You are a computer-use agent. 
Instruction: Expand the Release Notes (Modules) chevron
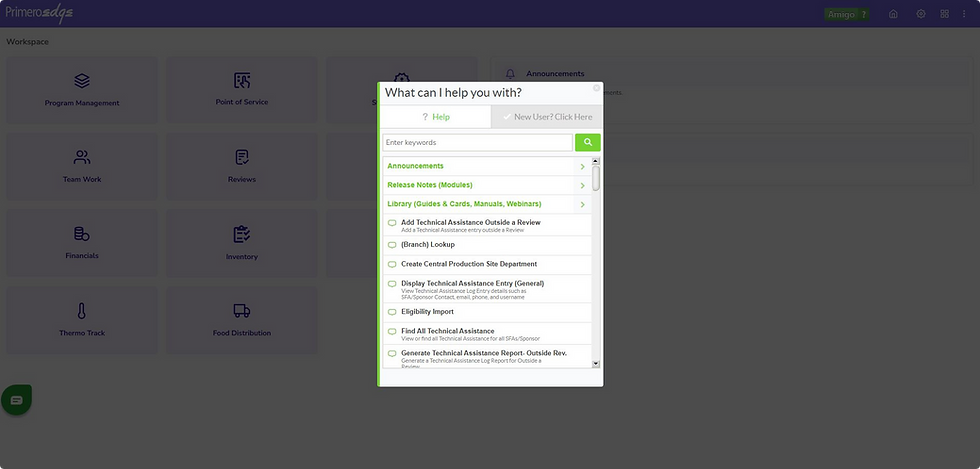[582, 186]
